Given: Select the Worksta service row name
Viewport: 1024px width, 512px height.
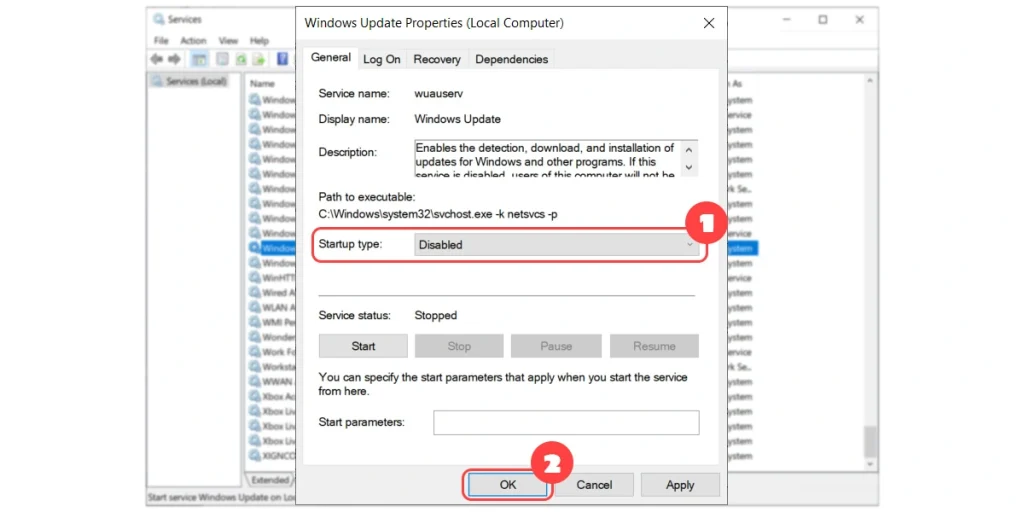Looking at the screenshot, I should pyautogui.click(x=279, y=366).
